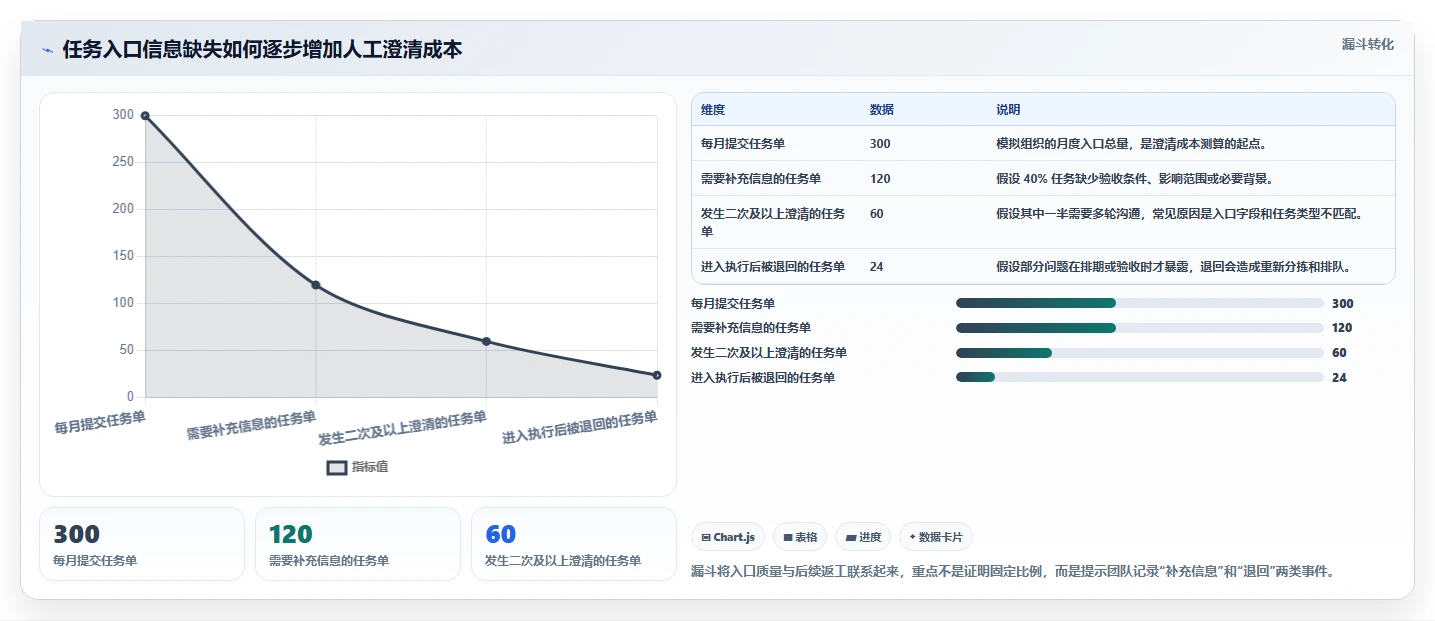
Task: Click the table data value 300
Action: [x=880, y=143]
